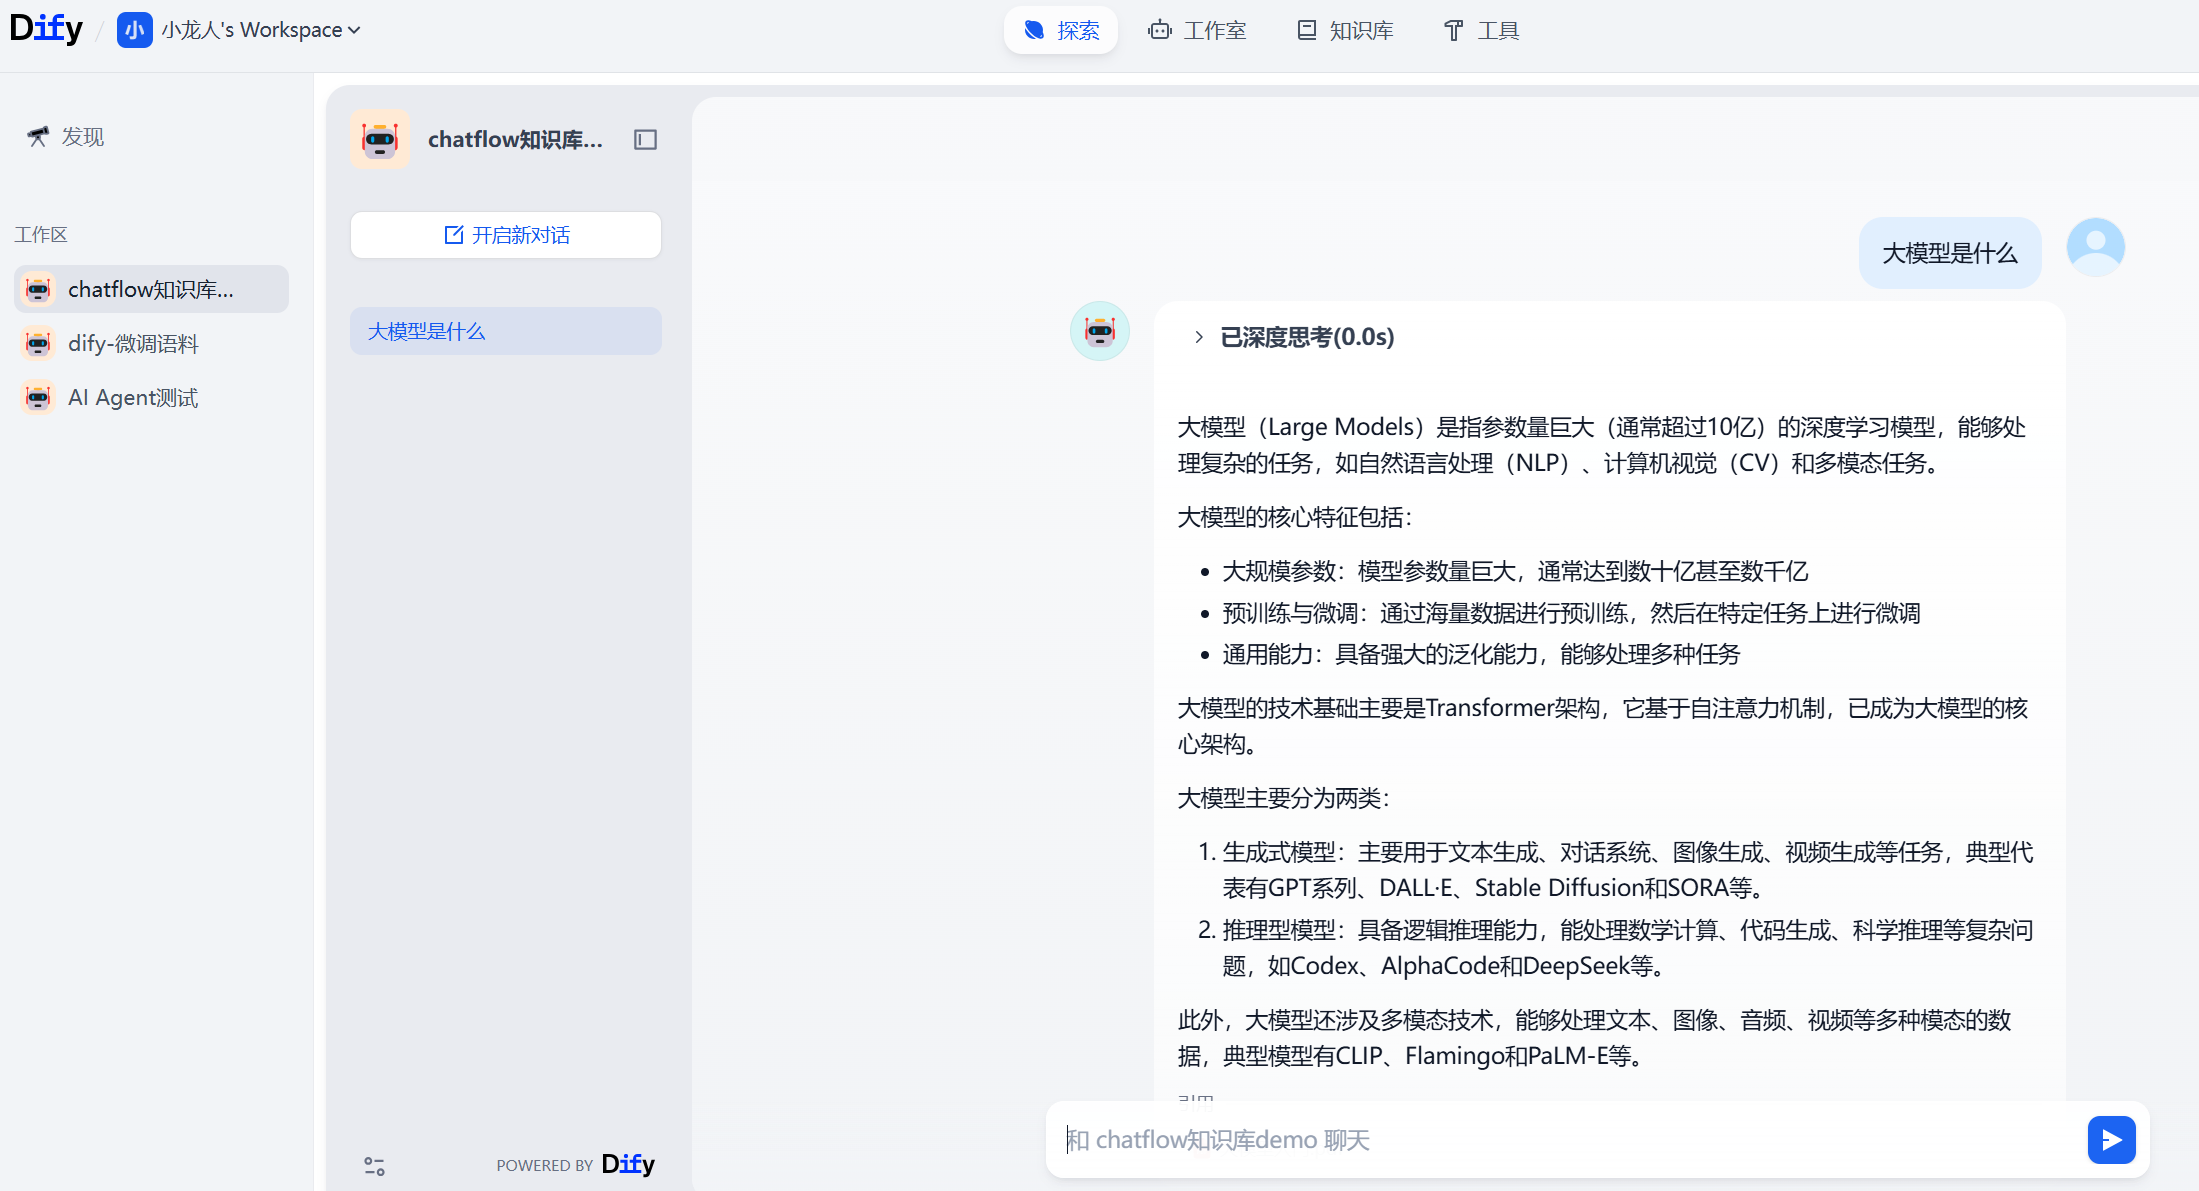Click the user avatar icon
2199x1191 pixels.
tap(2095, 246)
